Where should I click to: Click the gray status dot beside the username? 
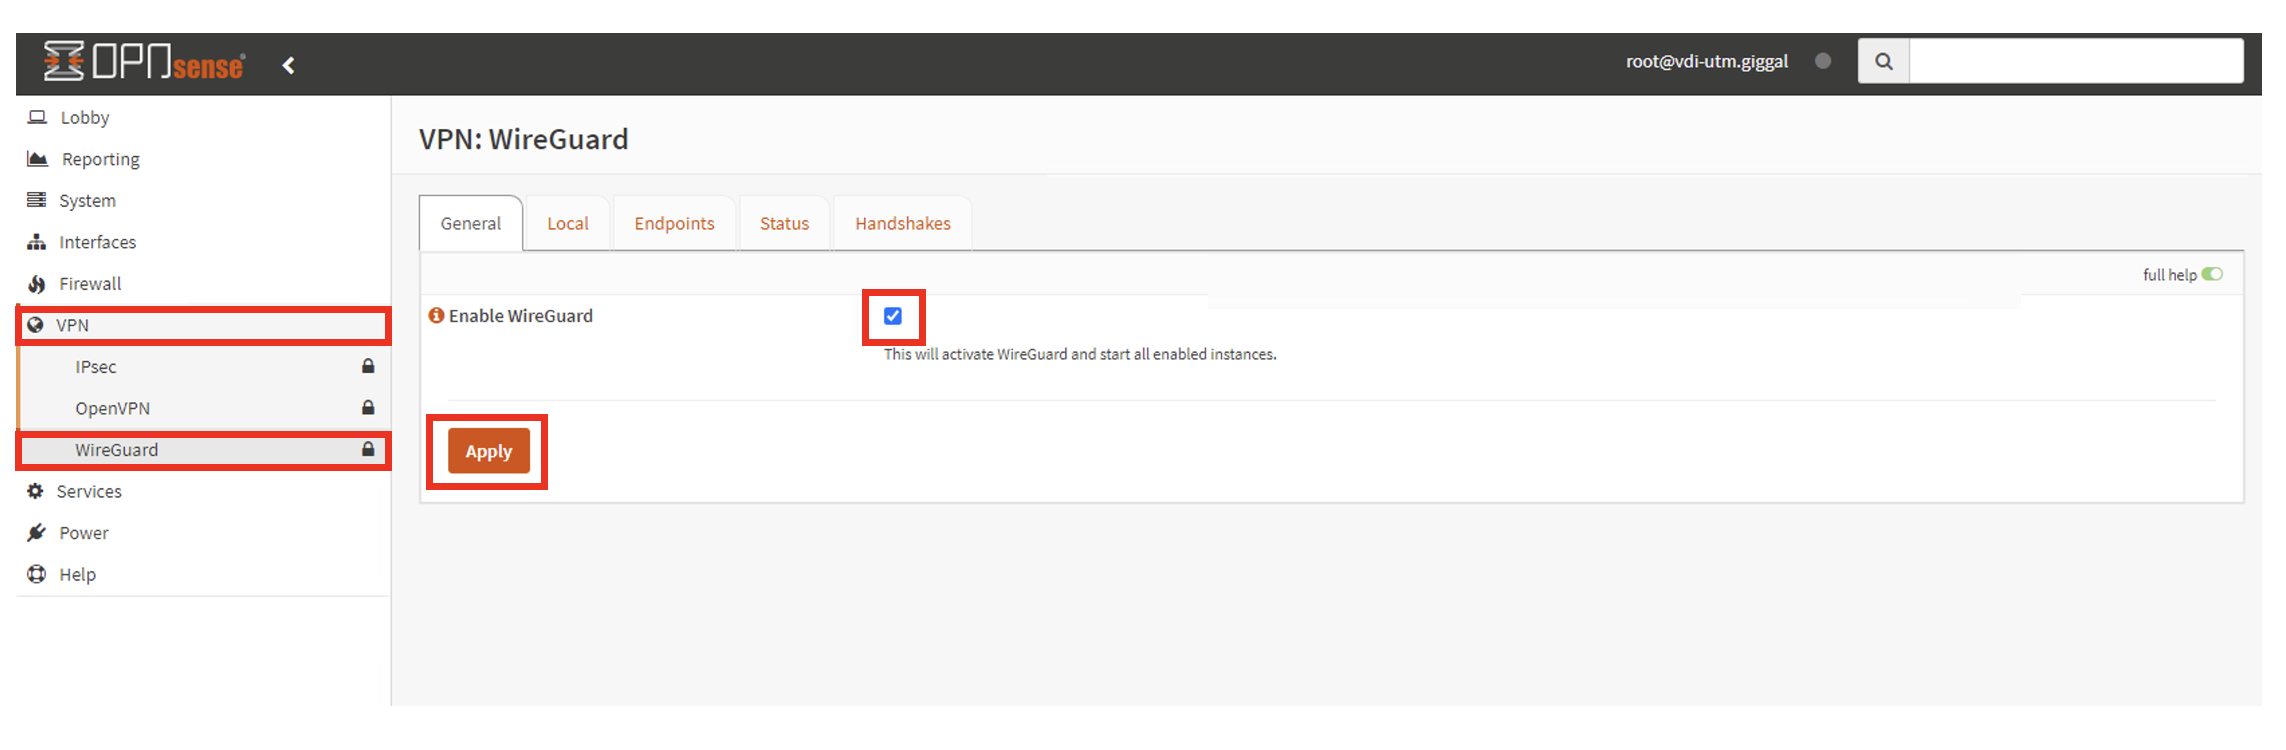click(x=1823, y=61)
